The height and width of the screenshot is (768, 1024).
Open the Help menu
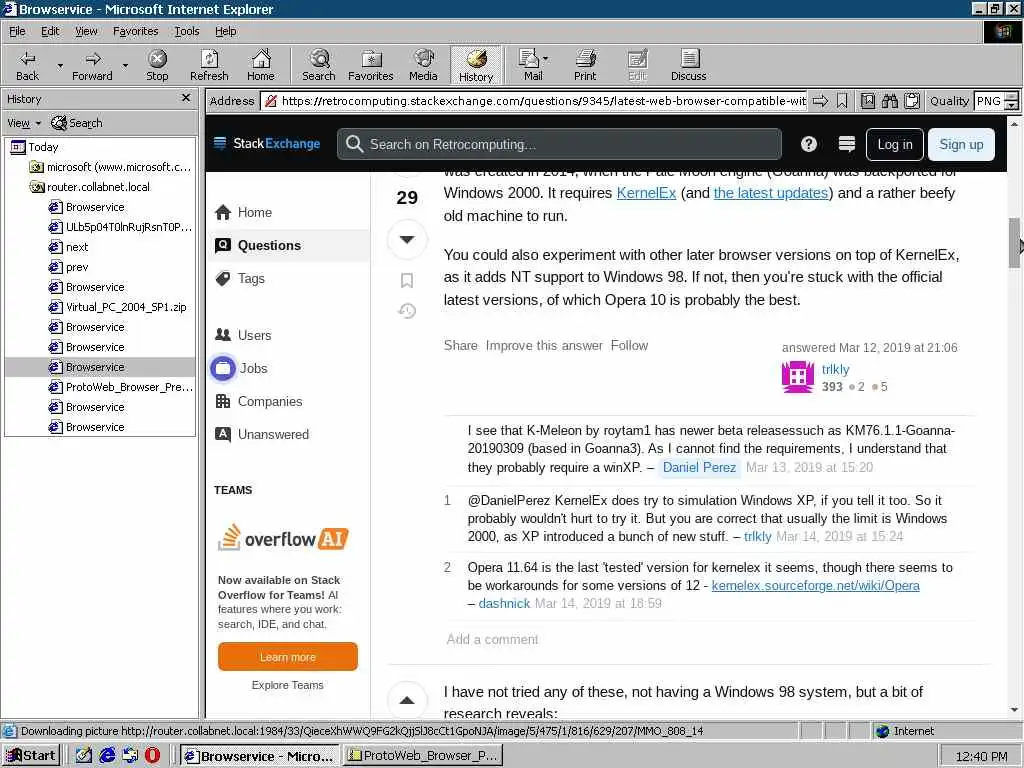coord(225,31)
